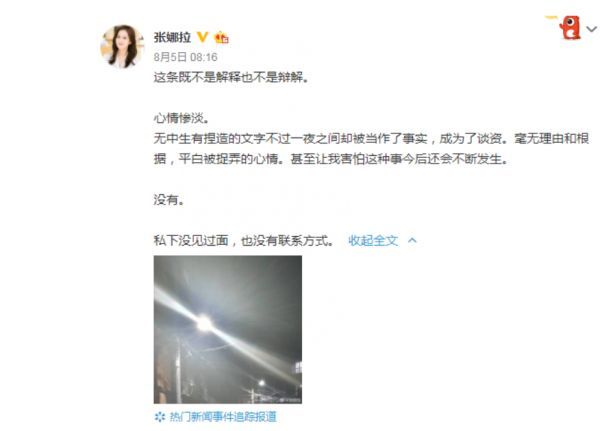600x431 pixels.
Task: Click the yellow V verified badge
Action: coord(202,37)
